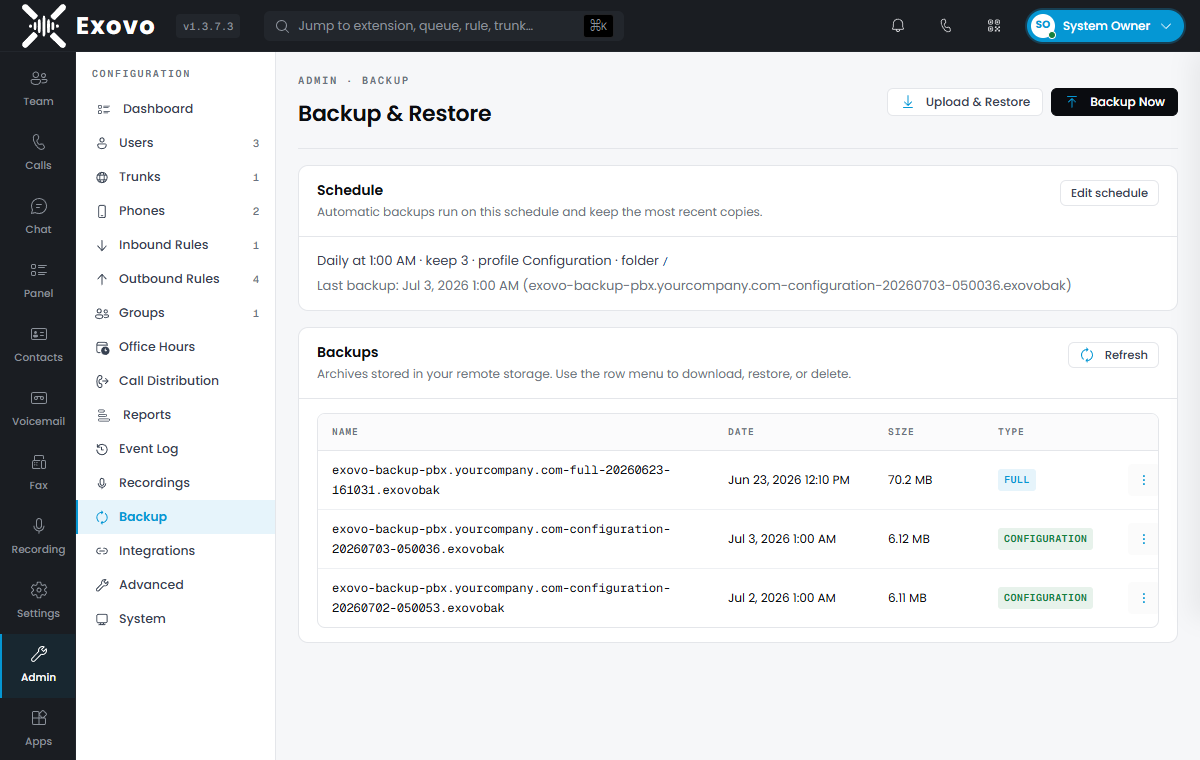Click the Daily at 1:00 AM schedule summary
The height and width of the screenshot is (760, 1200).
click(492, 261)
